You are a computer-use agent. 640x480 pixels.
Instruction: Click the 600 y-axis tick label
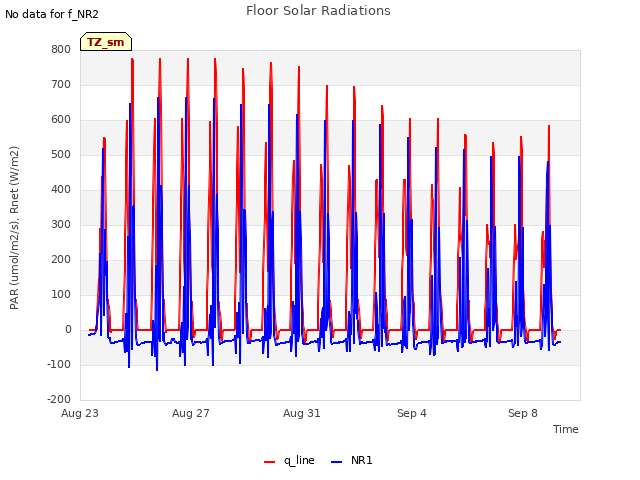tap(61, 120)
